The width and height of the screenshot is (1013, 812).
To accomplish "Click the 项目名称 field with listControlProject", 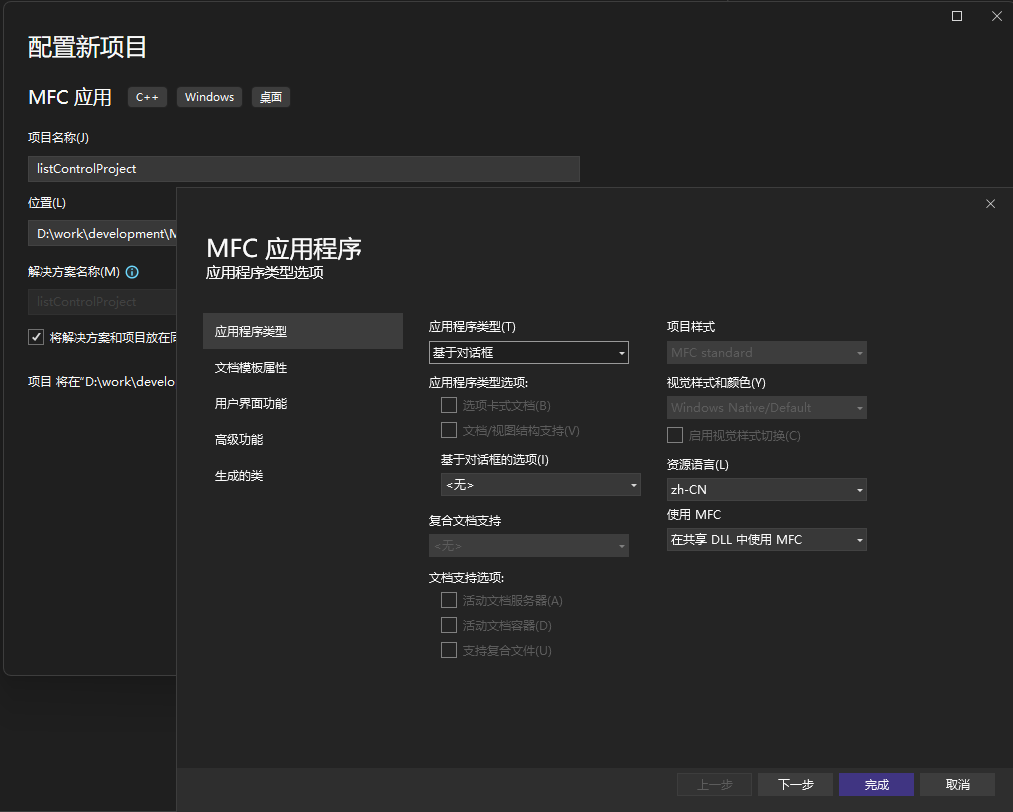I will click(303, 169).
